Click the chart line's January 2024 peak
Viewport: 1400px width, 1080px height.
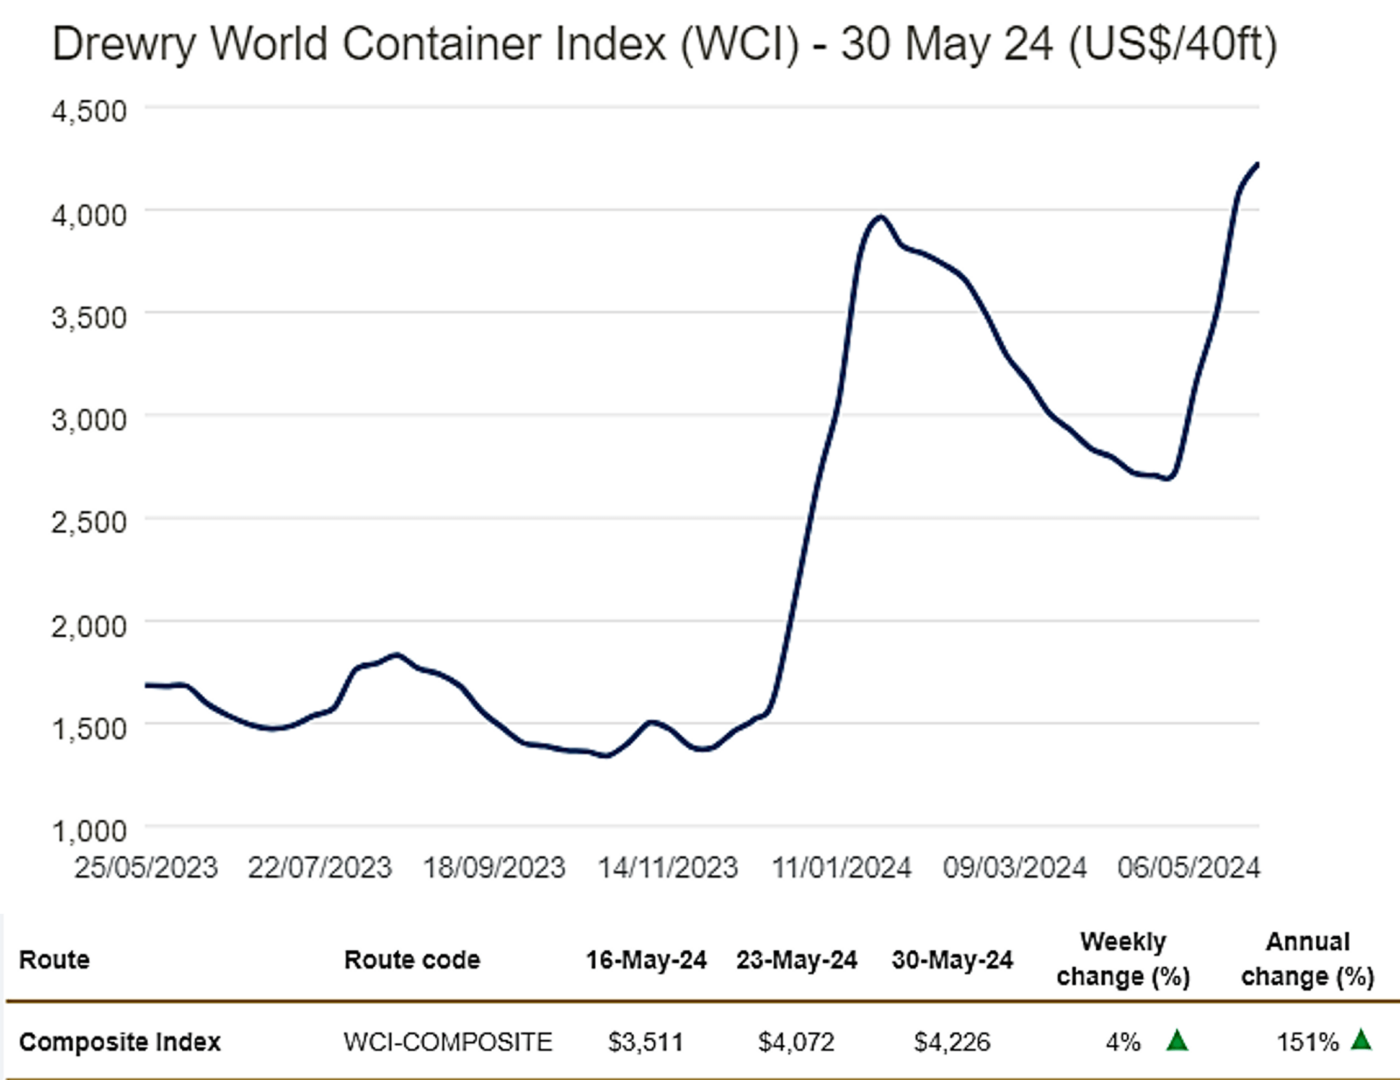click(x=880, y=217)
